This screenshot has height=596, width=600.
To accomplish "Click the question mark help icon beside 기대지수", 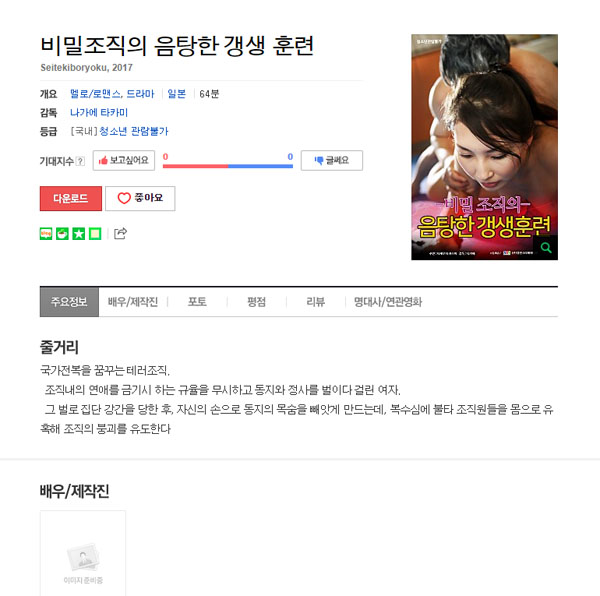I will pos(80,161).
